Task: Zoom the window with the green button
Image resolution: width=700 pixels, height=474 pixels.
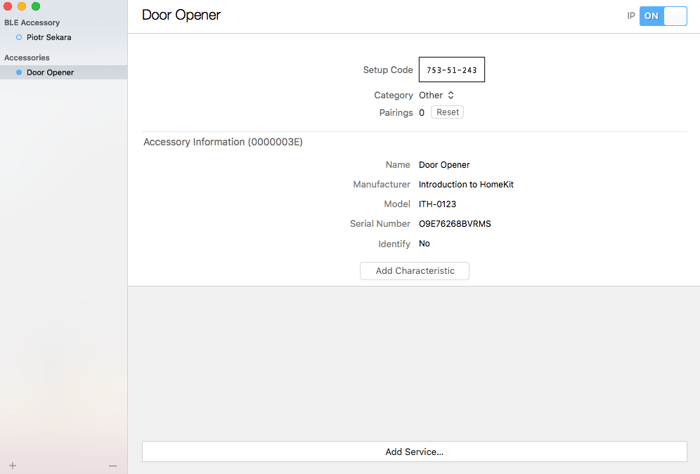Action: coord(36,6)
